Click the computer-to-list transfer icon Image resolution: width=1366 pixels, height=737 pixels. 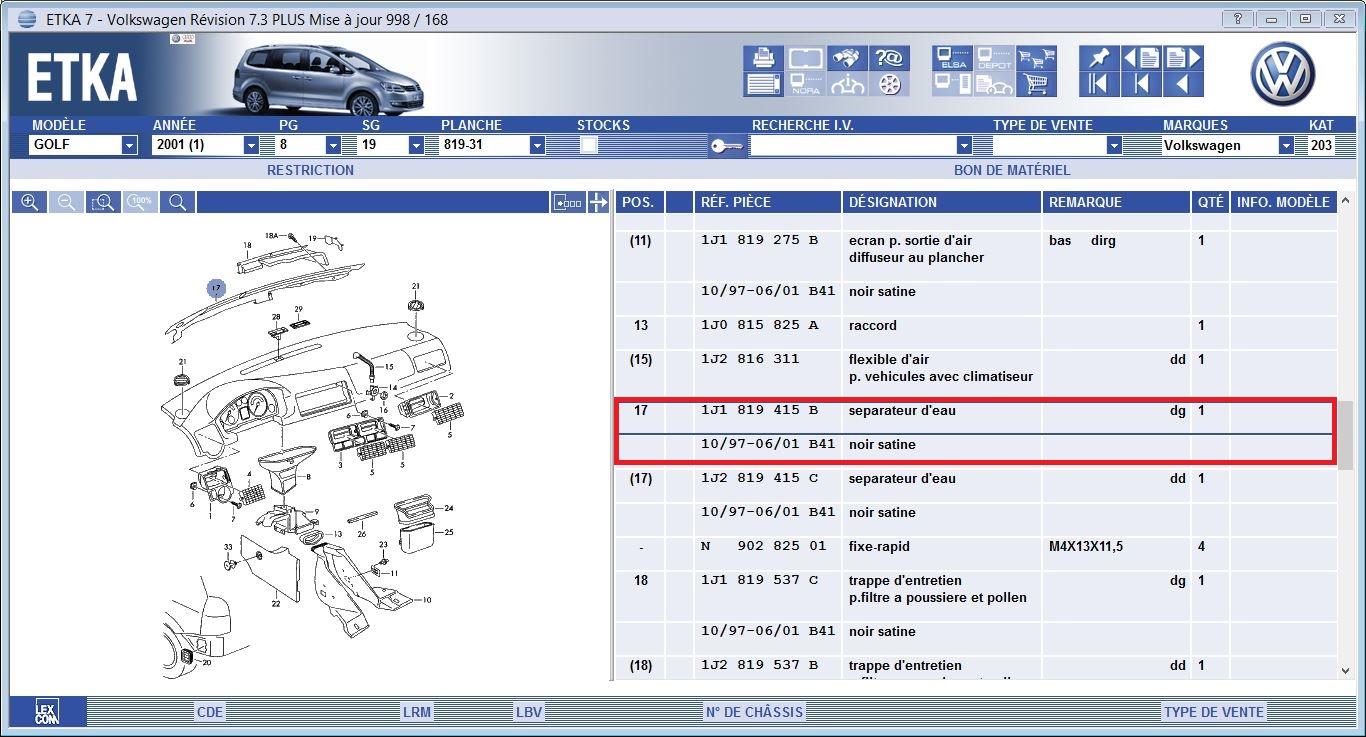tap(952, 84)
